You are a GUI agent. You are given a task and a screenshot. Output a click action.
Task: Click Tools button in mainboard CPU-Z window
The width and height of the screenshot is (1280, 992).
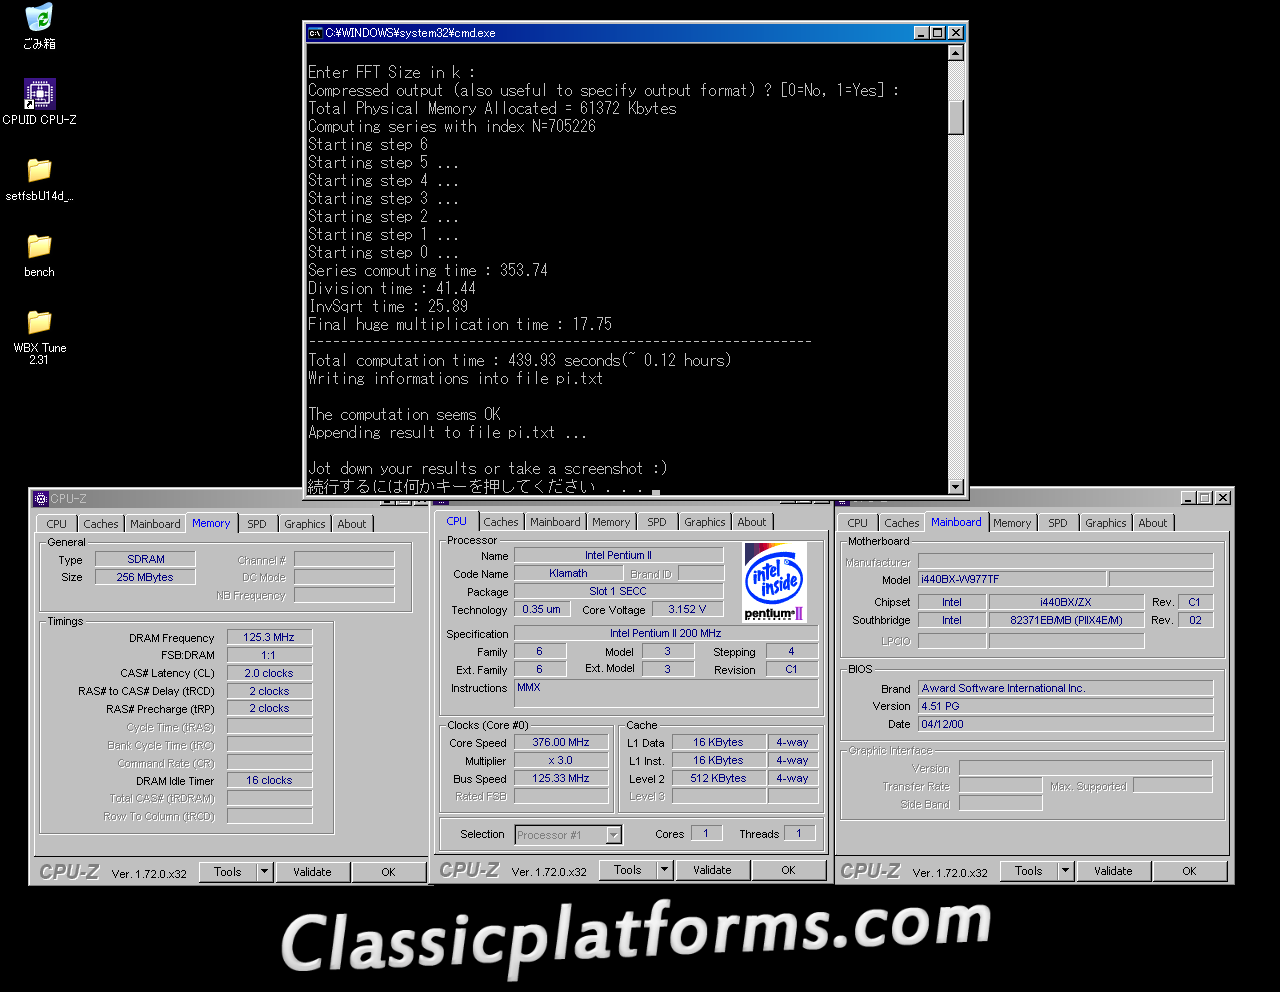tap(1029, 871)
